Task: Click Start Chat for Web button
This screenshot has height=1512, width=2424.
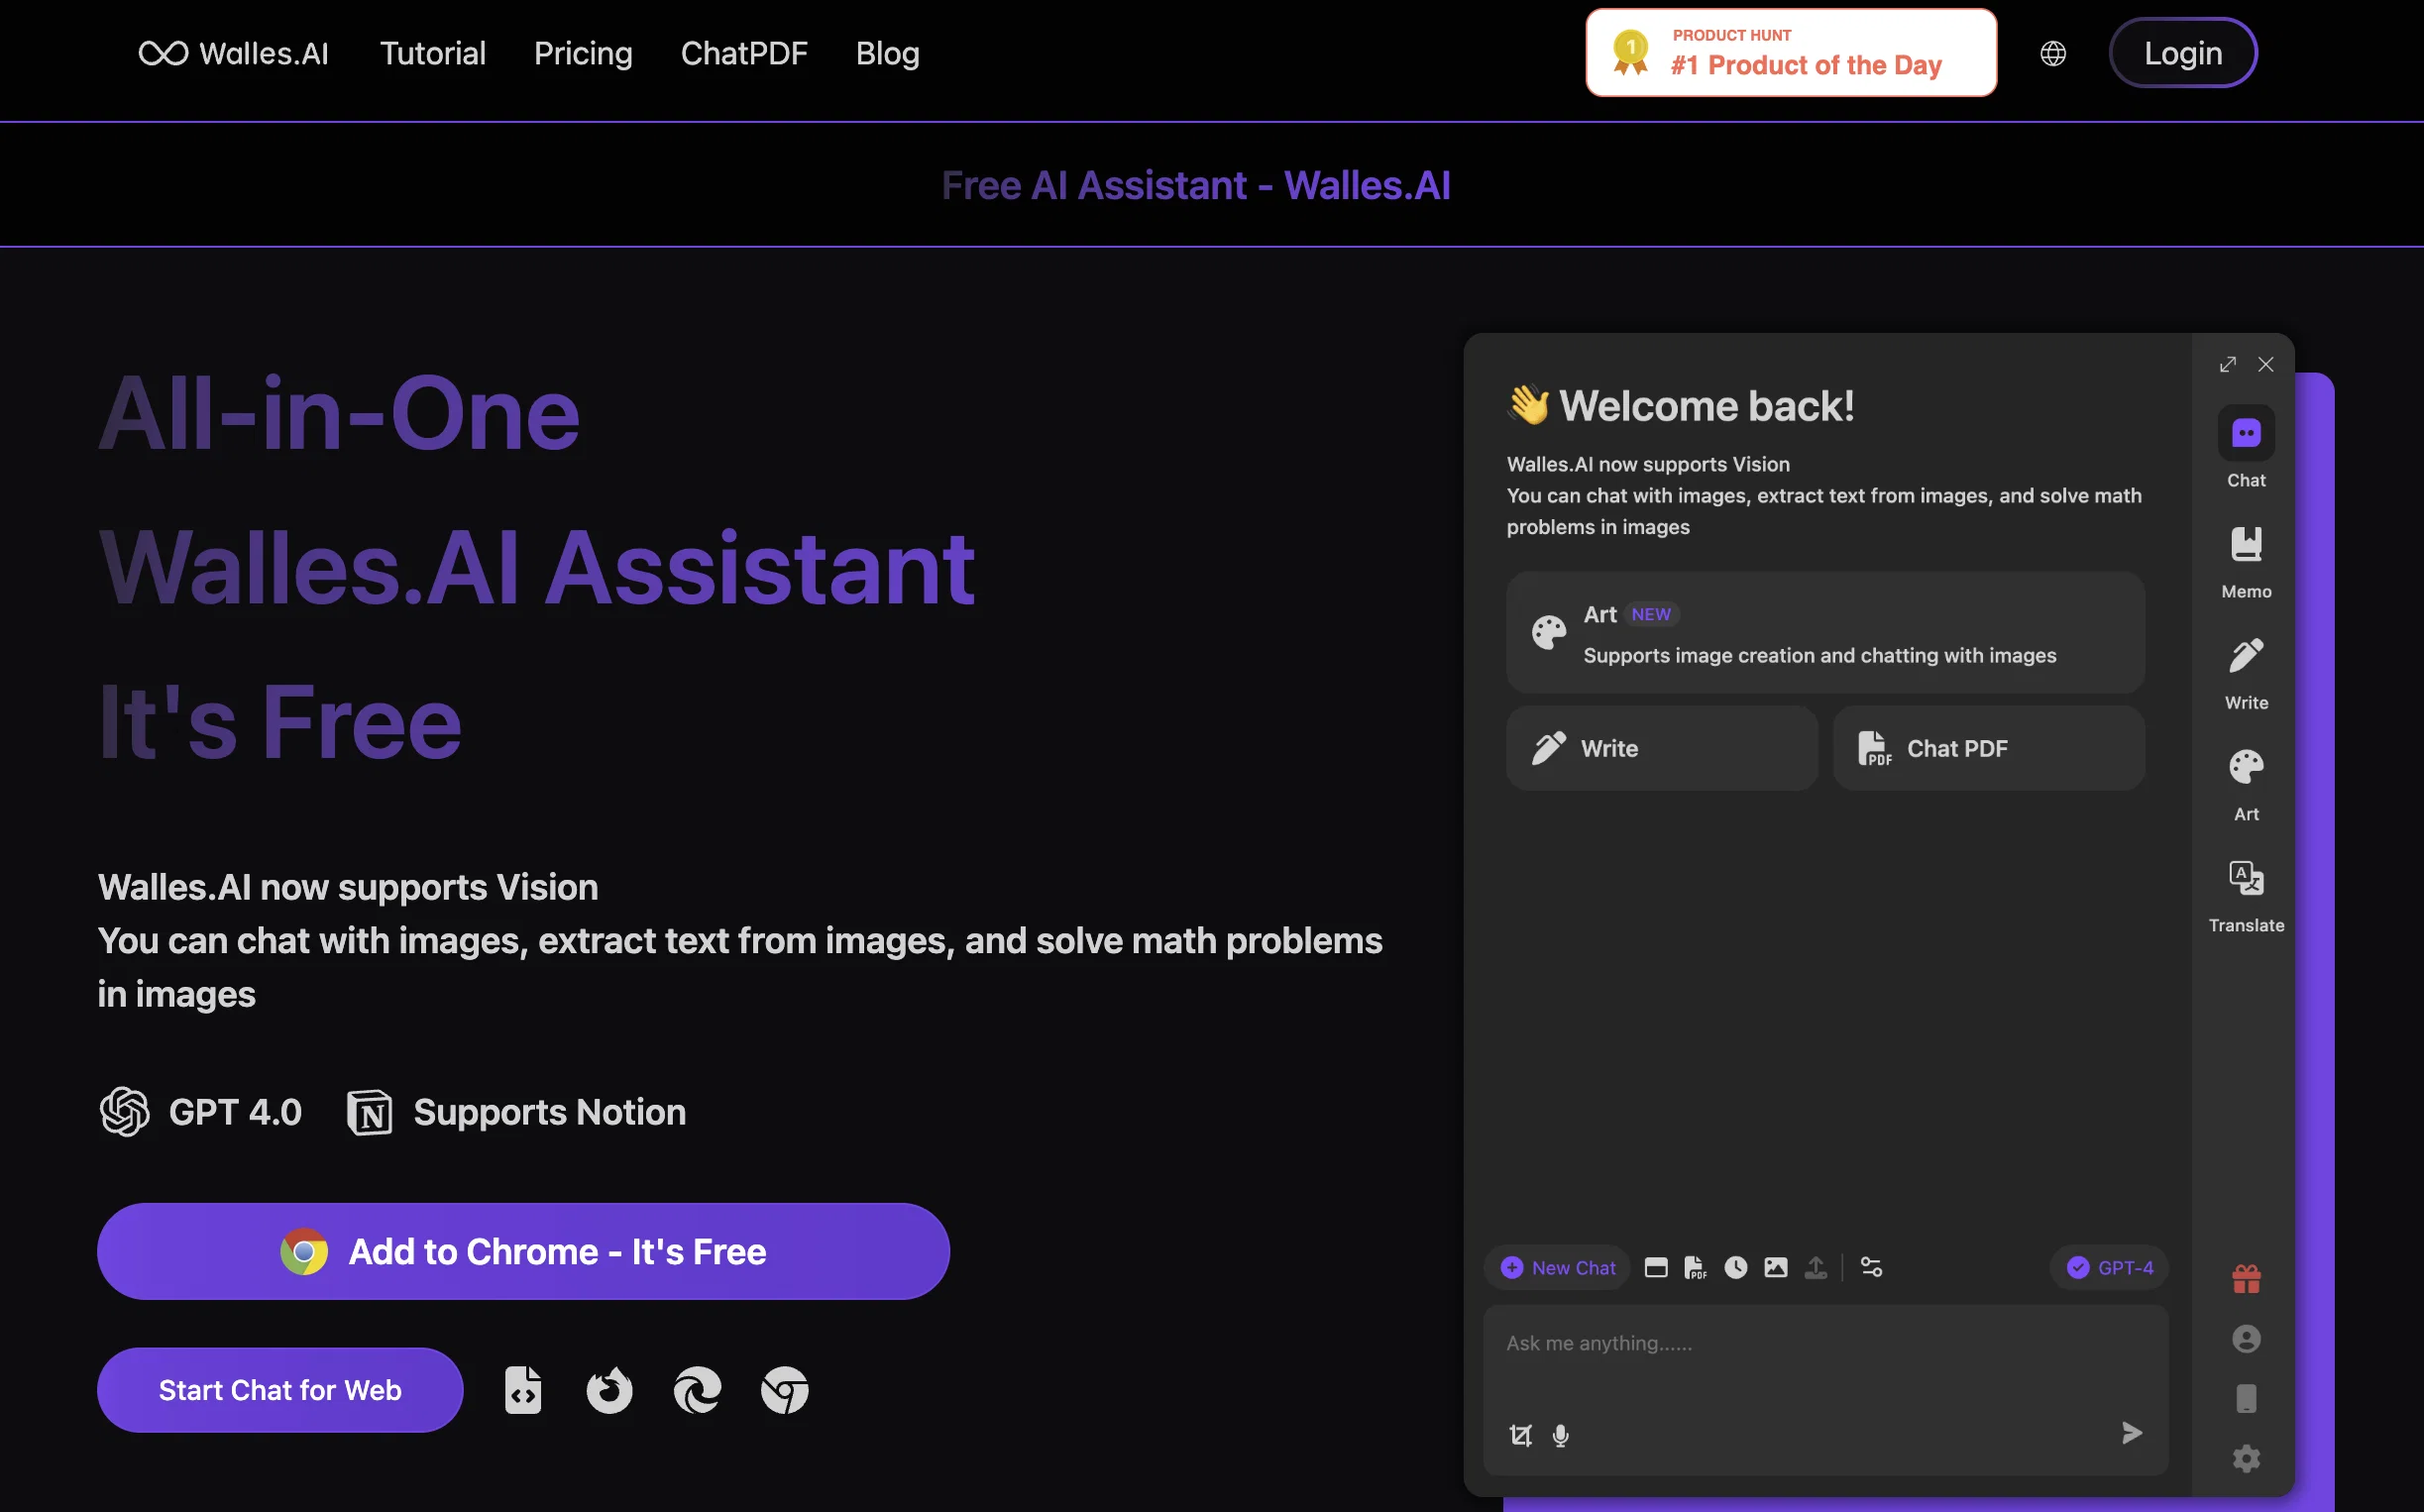Action: [x=280, y=1390]
